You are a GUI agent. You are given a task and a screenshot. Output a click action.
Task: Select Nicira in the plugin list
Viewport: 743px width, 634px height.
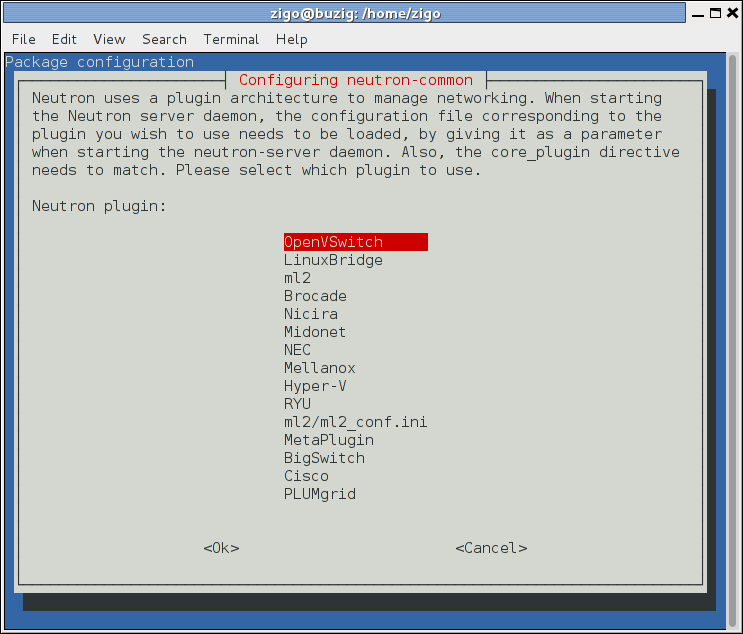point(310,314)
